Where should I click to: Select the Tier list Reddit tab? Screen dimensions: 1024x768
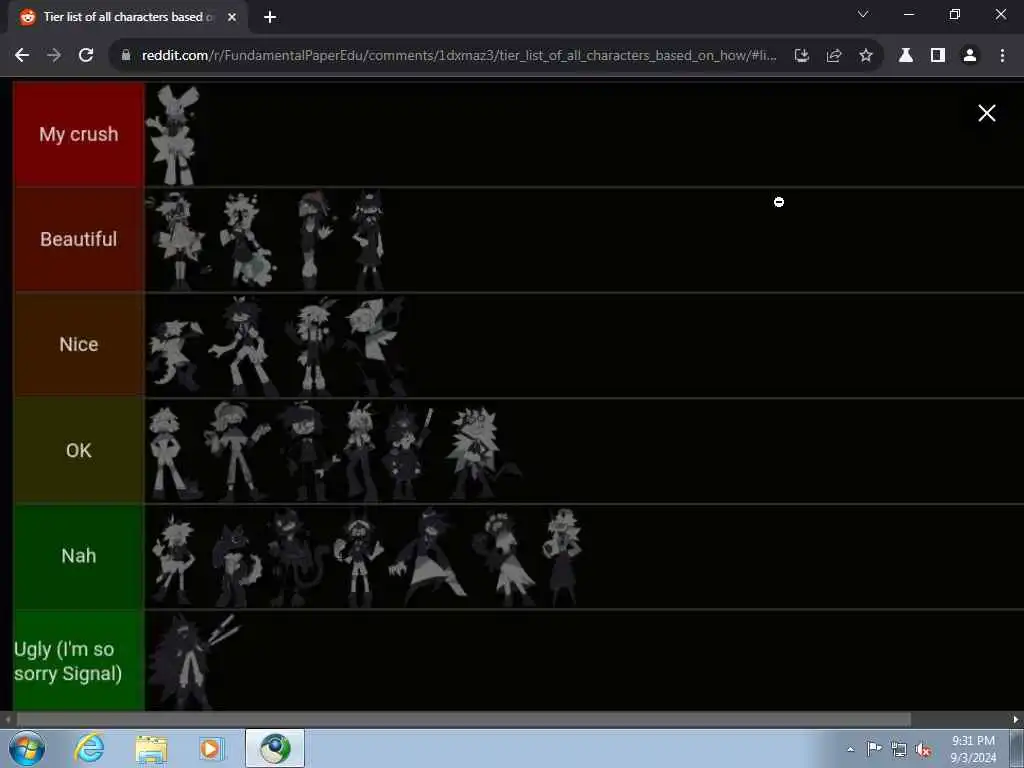pos(127,17)
